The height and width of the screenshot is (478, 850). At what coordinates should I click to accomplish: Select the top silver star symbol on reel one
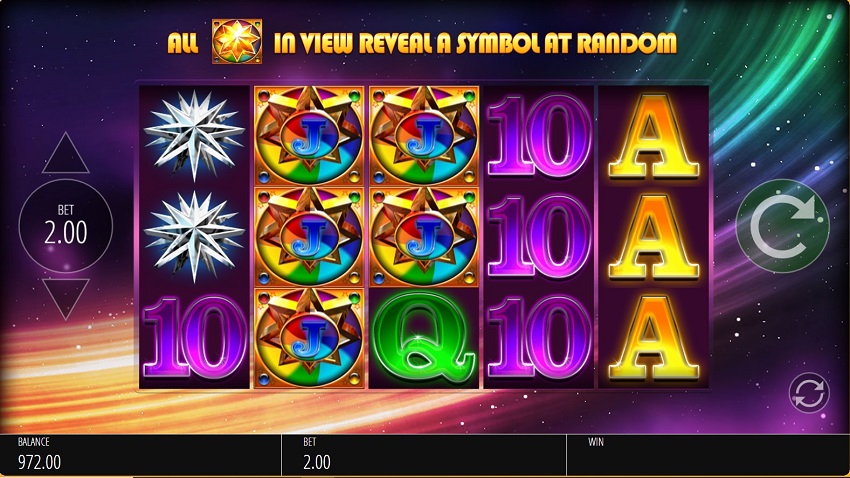point(194,135)
